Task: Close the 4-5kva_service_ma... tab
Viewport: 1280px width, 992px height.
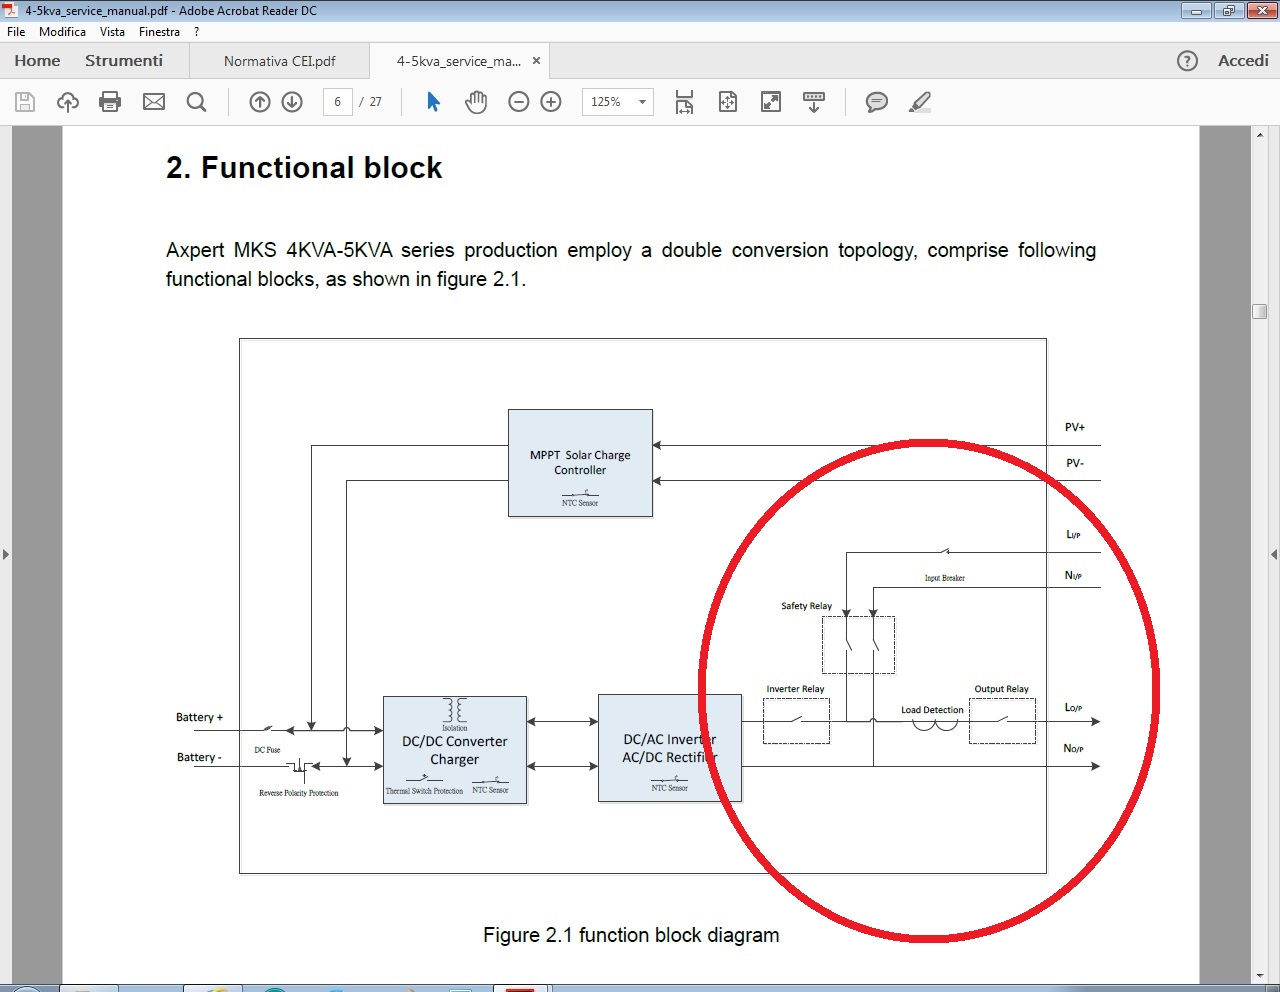Action: (536, 61)
